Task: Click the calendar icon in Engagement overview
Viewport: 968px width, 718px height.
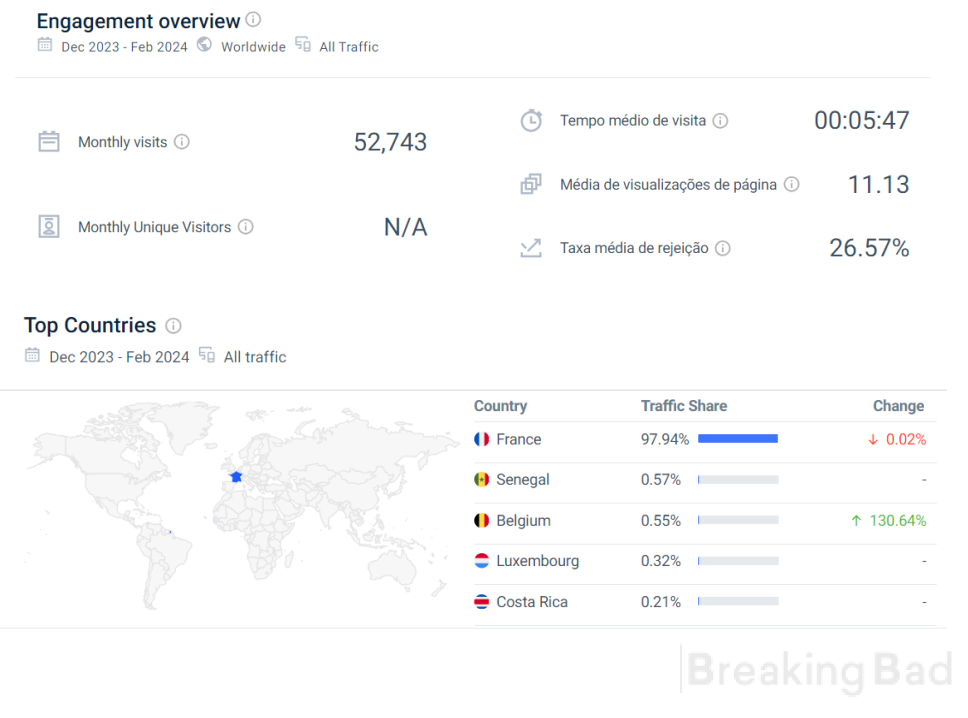Action: coord(44,44)
